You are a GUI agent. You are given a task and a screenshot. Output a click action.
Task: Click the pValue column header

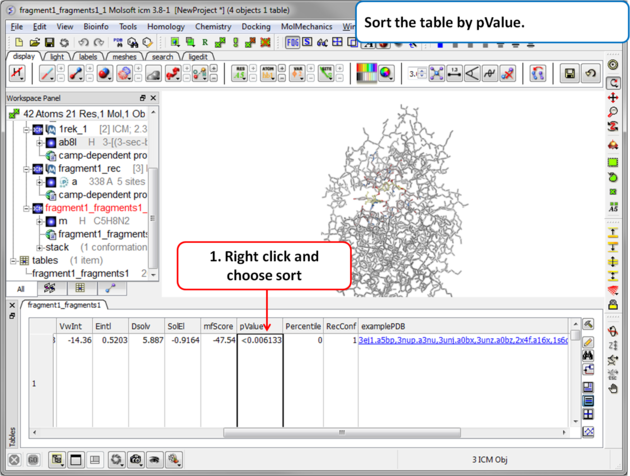258,326
